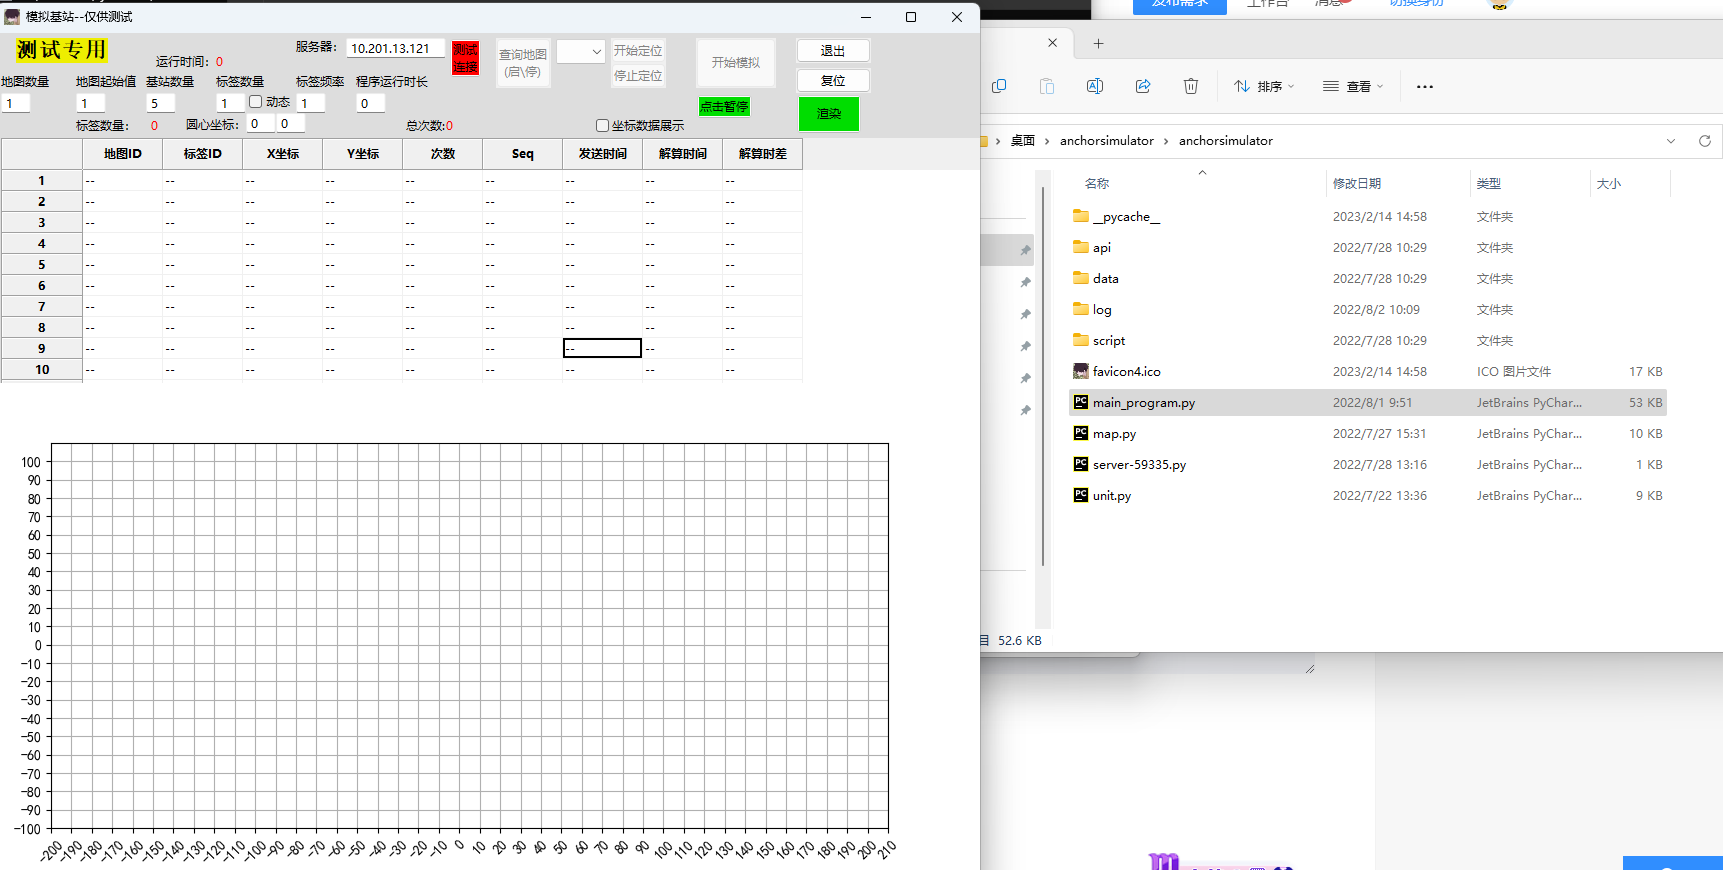The width and height of the screenshot is (1723, 870).
Task: Click the 停止定位 button
Action: pos(638,76)
